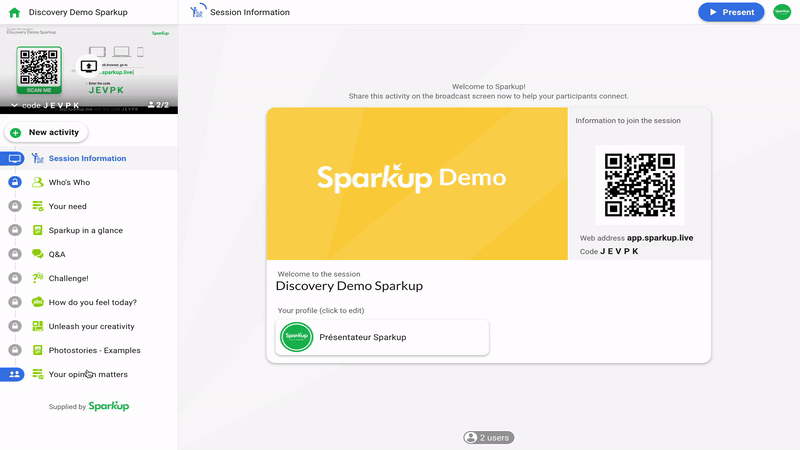Click the app.sparkup.live web address

tap(660, 238)
